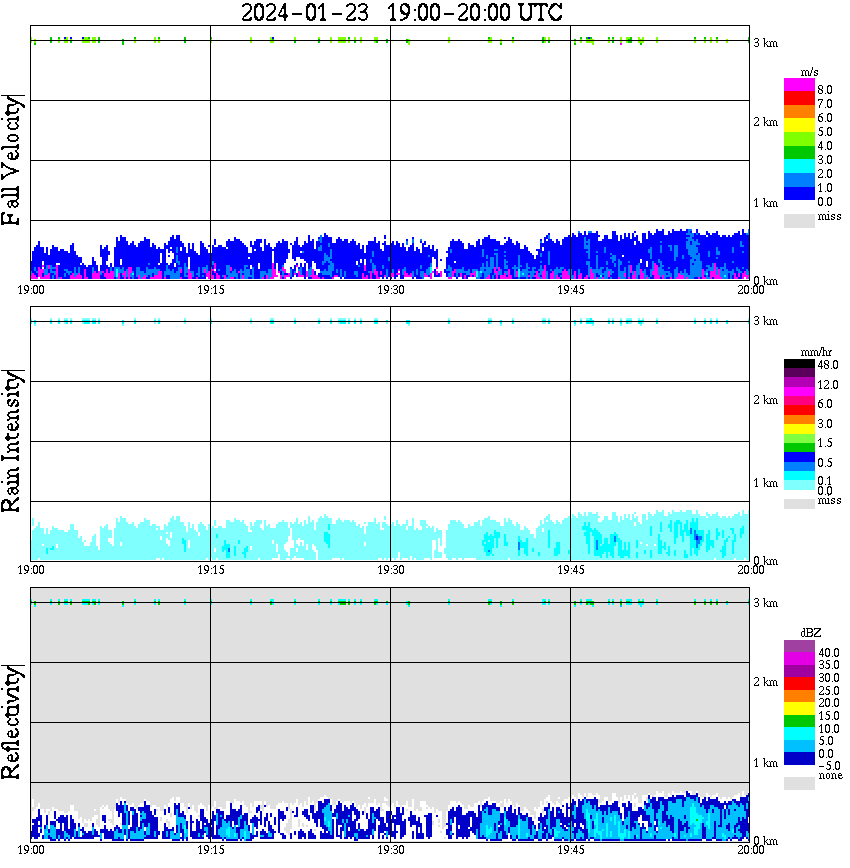Select the black 48.0 mm/hr legend swatch
This screenshot has height=868, width=850.
click(x=799, y=364)
